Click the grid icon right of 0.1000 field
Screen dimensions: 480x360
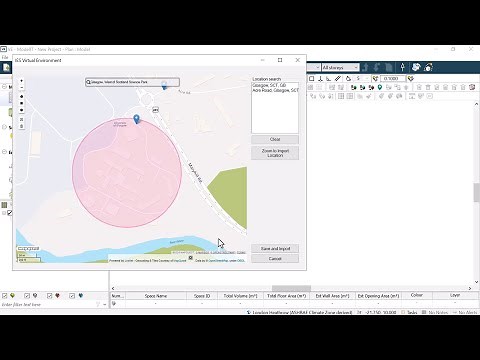[x=411, y=79]
